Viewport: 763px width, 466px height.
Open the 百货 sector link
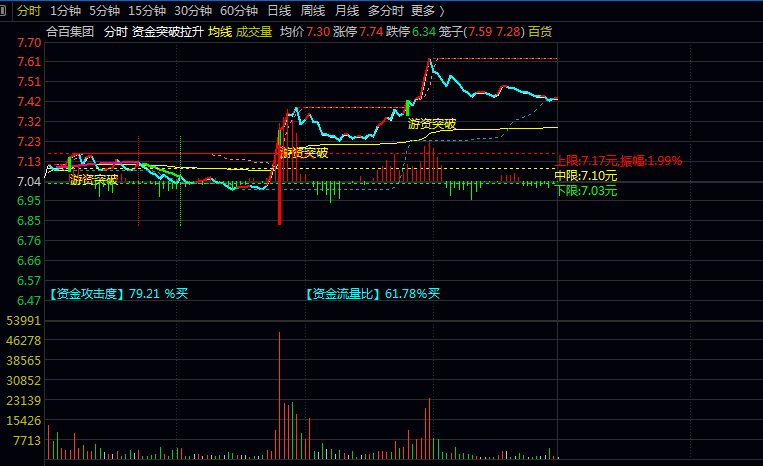(540, 32)
